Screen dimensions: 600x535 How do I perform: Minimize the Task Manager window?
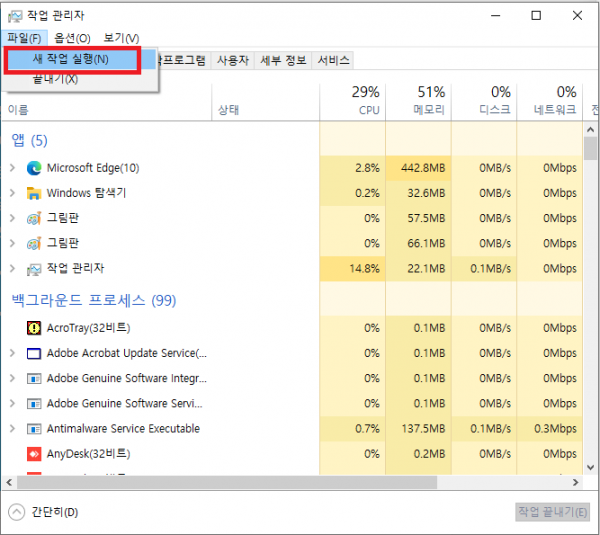point(496,16)
